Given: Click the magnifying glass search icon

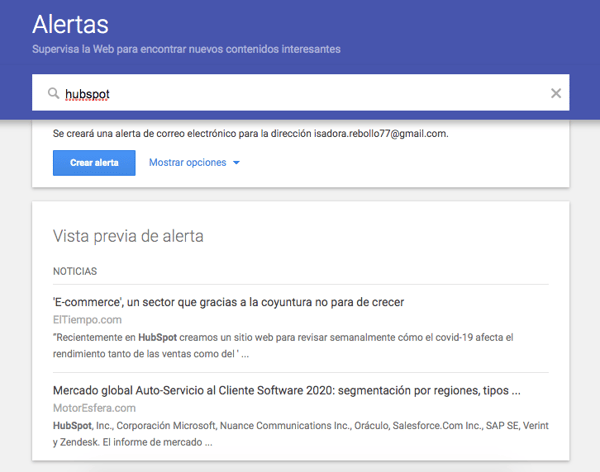Looking at the screenshot, I should tap(53, 94).
